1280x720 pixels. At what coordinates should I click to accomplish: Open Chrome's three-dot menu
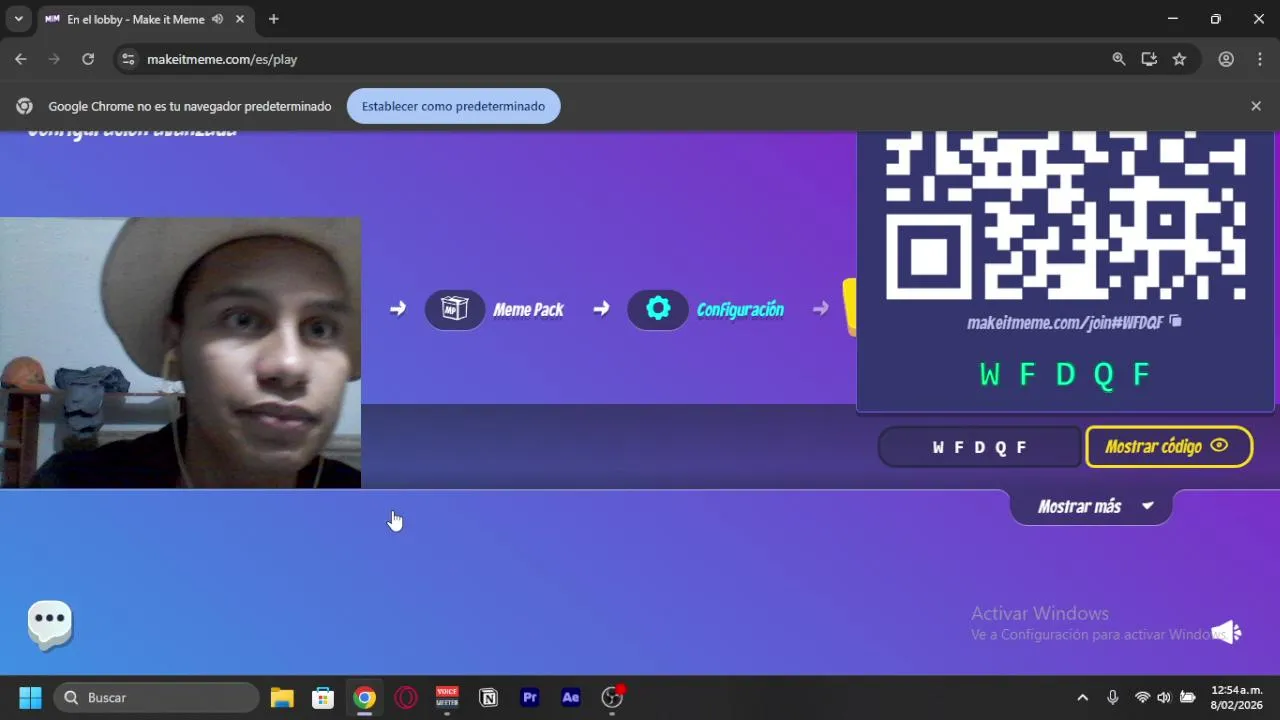tap(1258, 59)
